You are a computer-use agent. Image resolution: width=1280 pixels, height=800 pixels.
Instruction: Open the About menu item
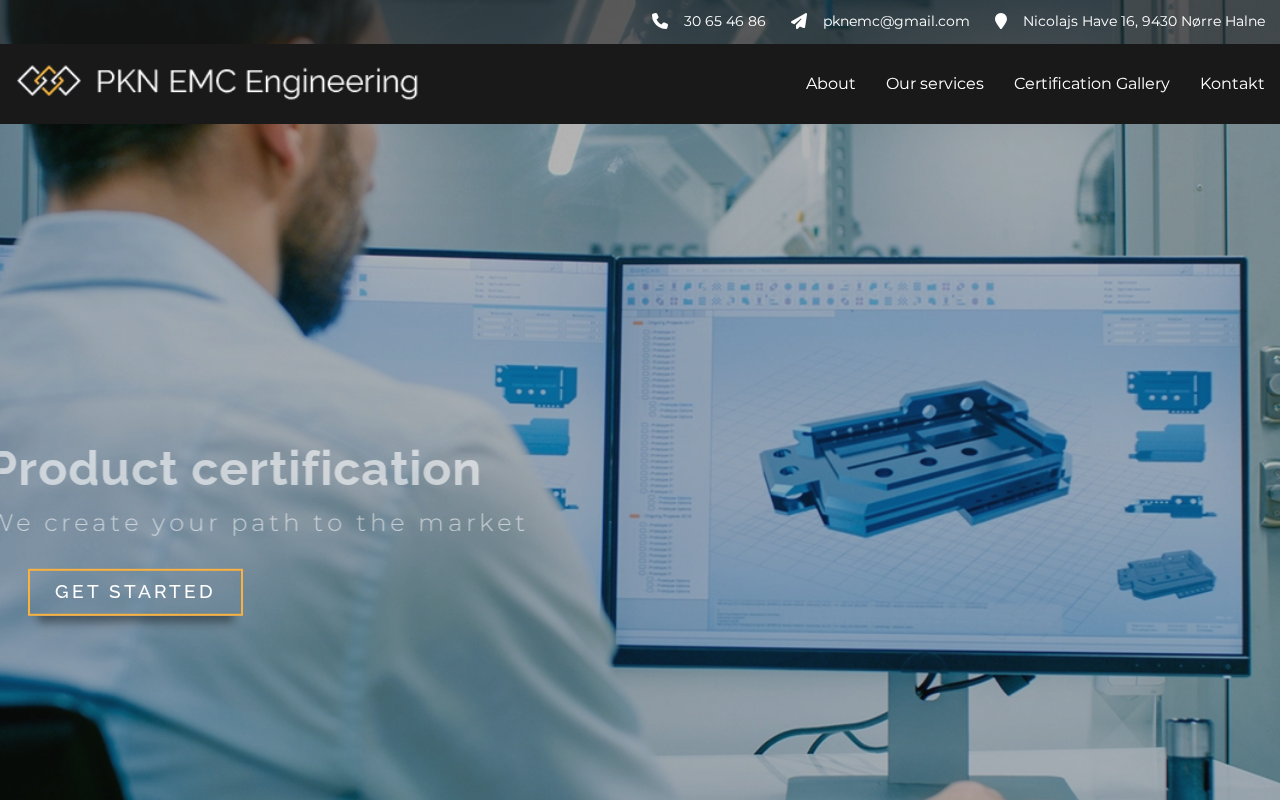click(831, 84)
